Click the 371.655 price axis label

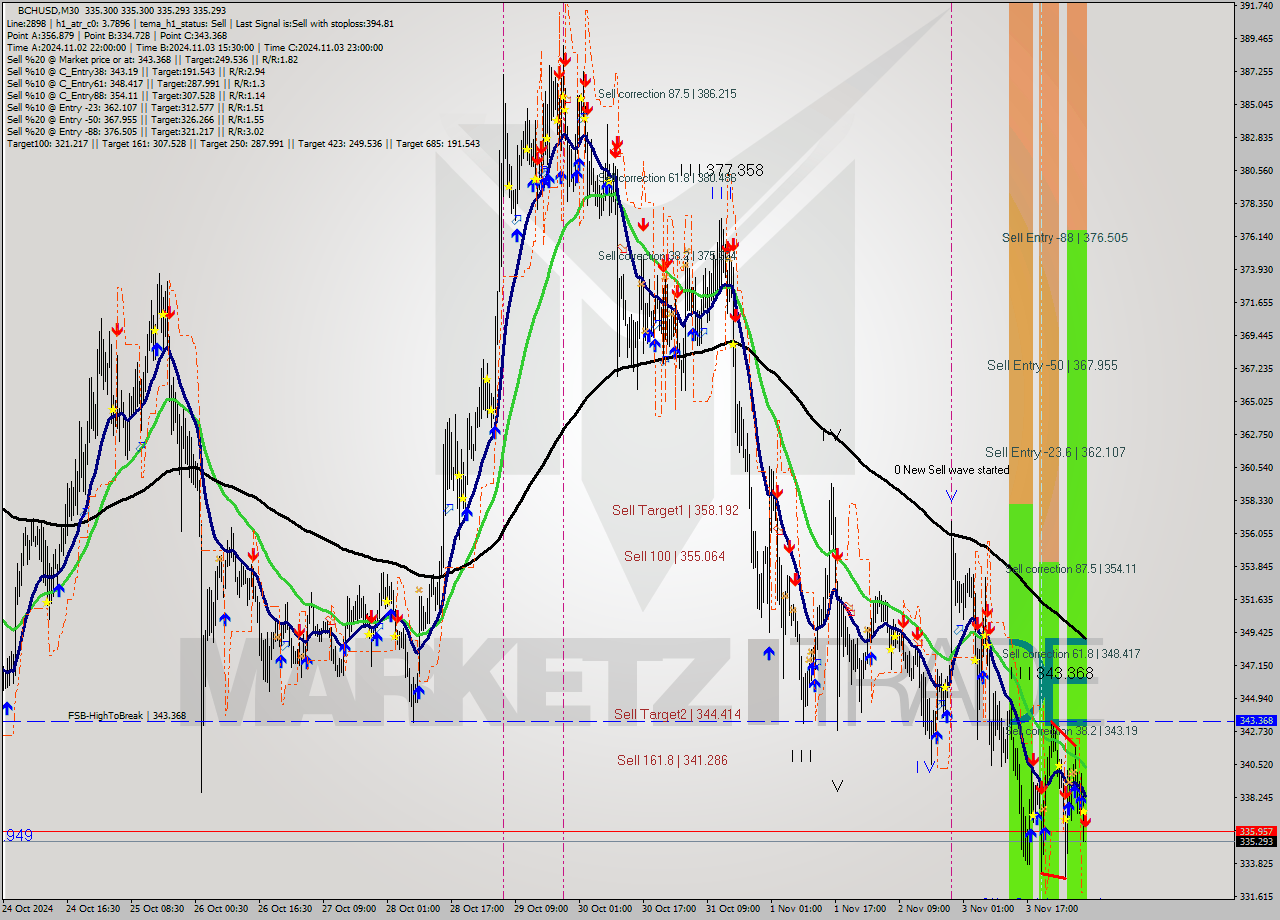click(1256, 303)
